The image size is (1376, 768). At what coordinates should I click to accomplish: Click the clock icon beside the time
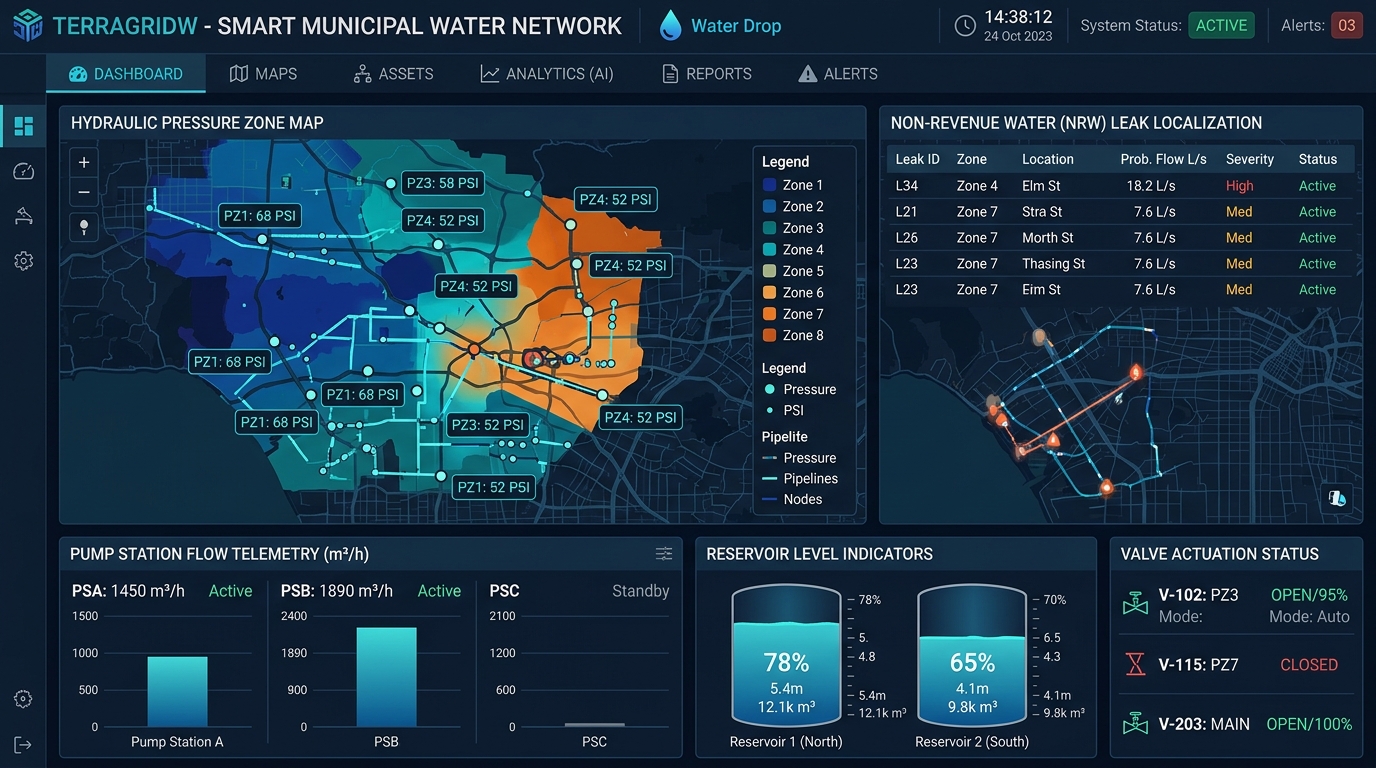[x=965, y=26]
